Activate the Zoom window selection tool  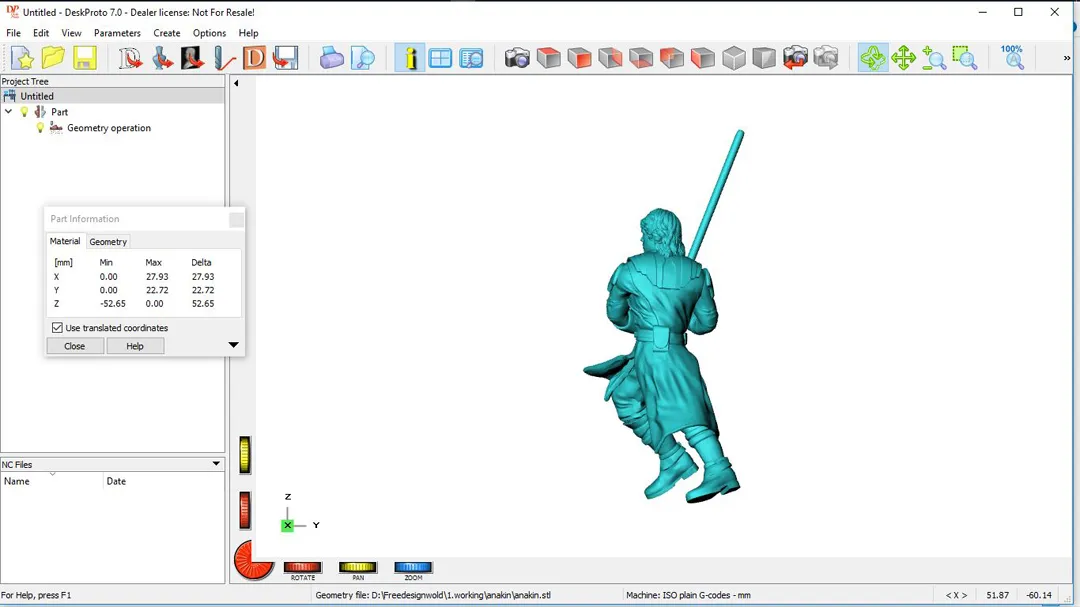point(965,59)
